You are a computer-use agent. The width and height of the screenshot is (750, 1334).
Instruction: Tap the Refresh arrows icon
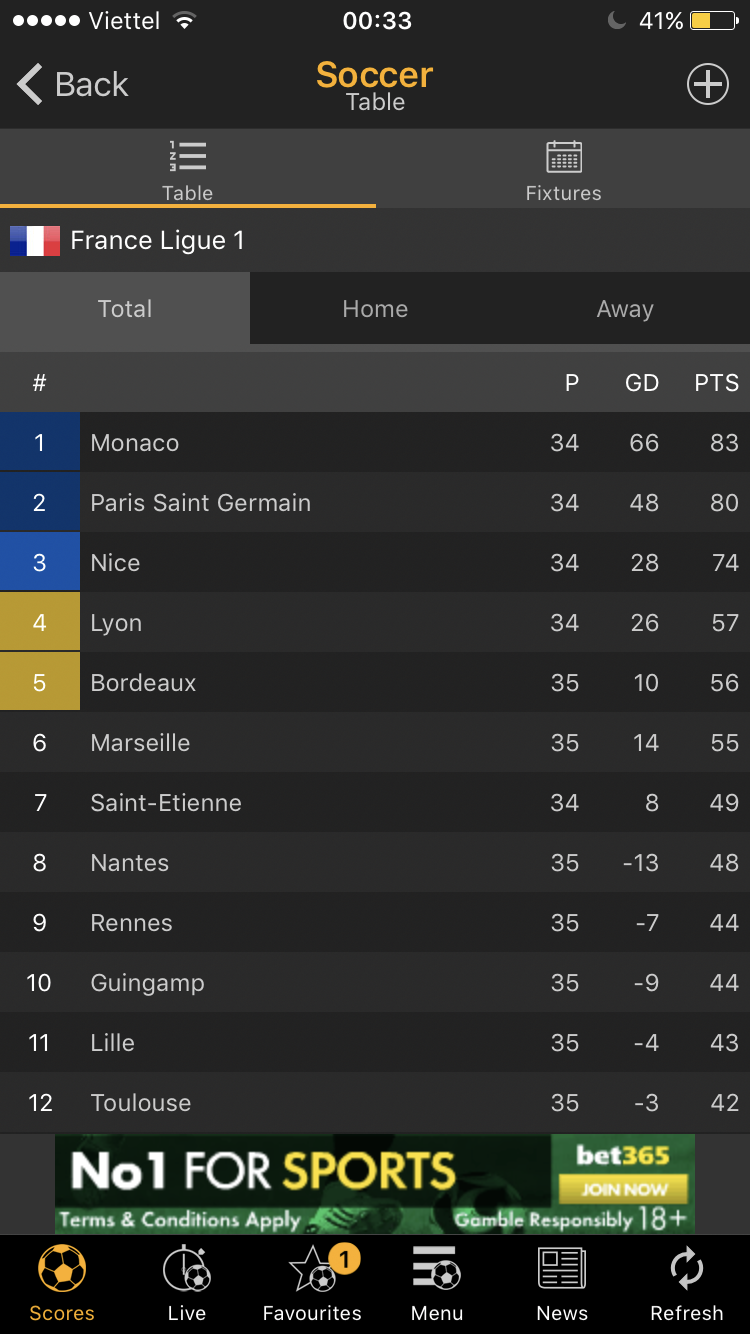click(x=687, y=1270)
